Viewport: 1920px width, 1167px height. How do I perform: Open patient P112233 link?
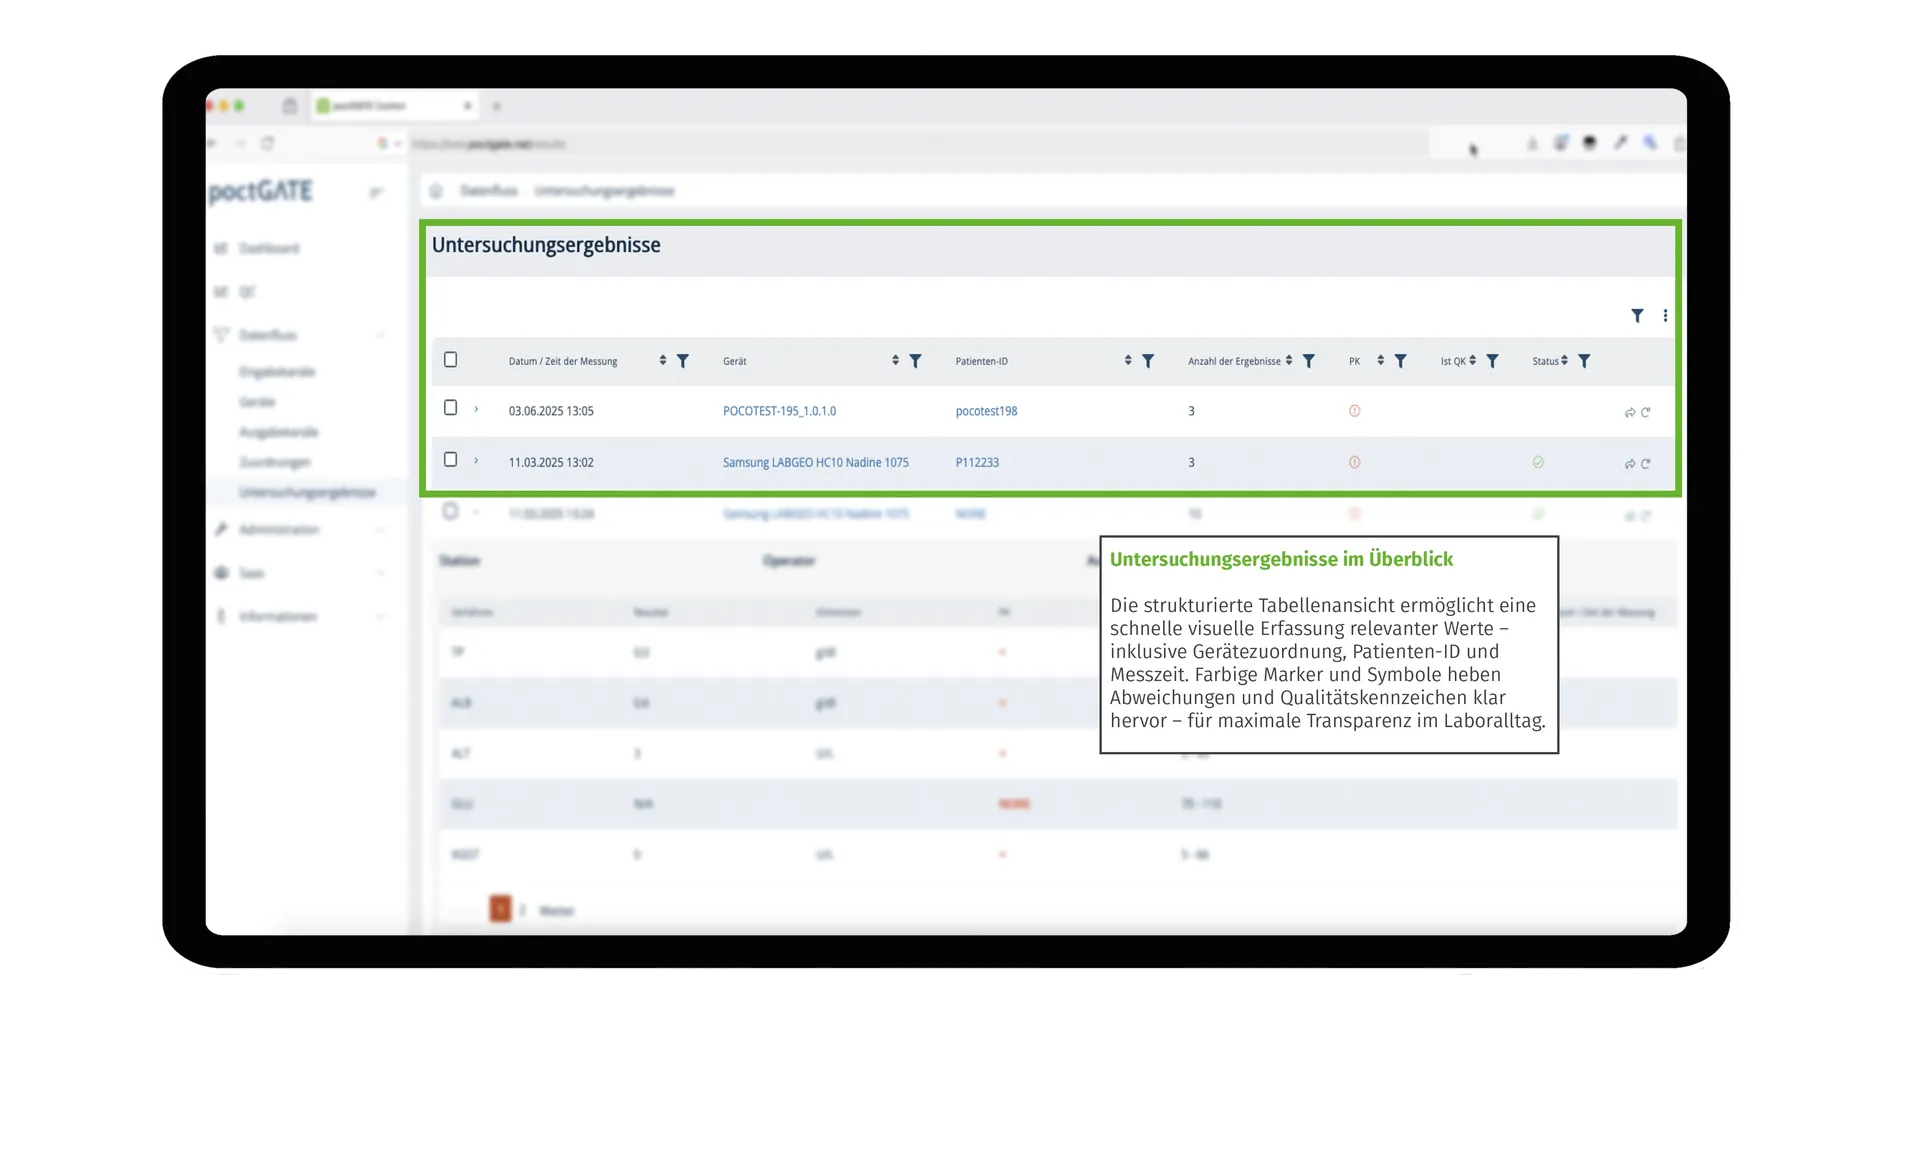(977, 463)
